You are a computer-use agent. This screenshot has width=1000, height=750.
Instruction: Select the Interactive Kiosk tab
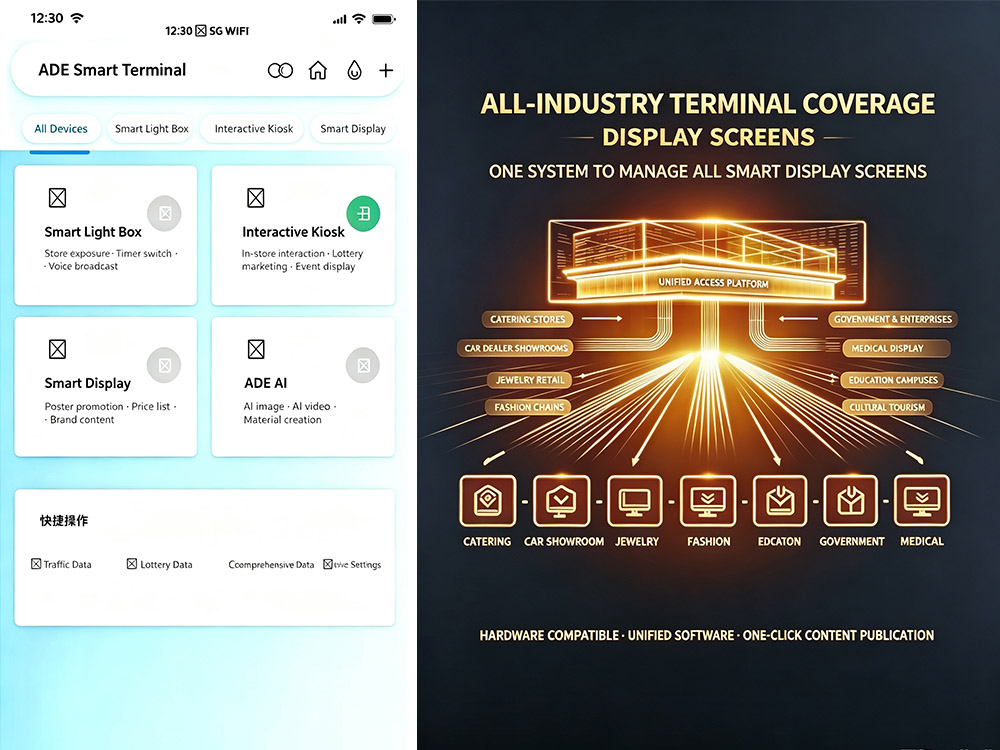(x=253, y=129)
